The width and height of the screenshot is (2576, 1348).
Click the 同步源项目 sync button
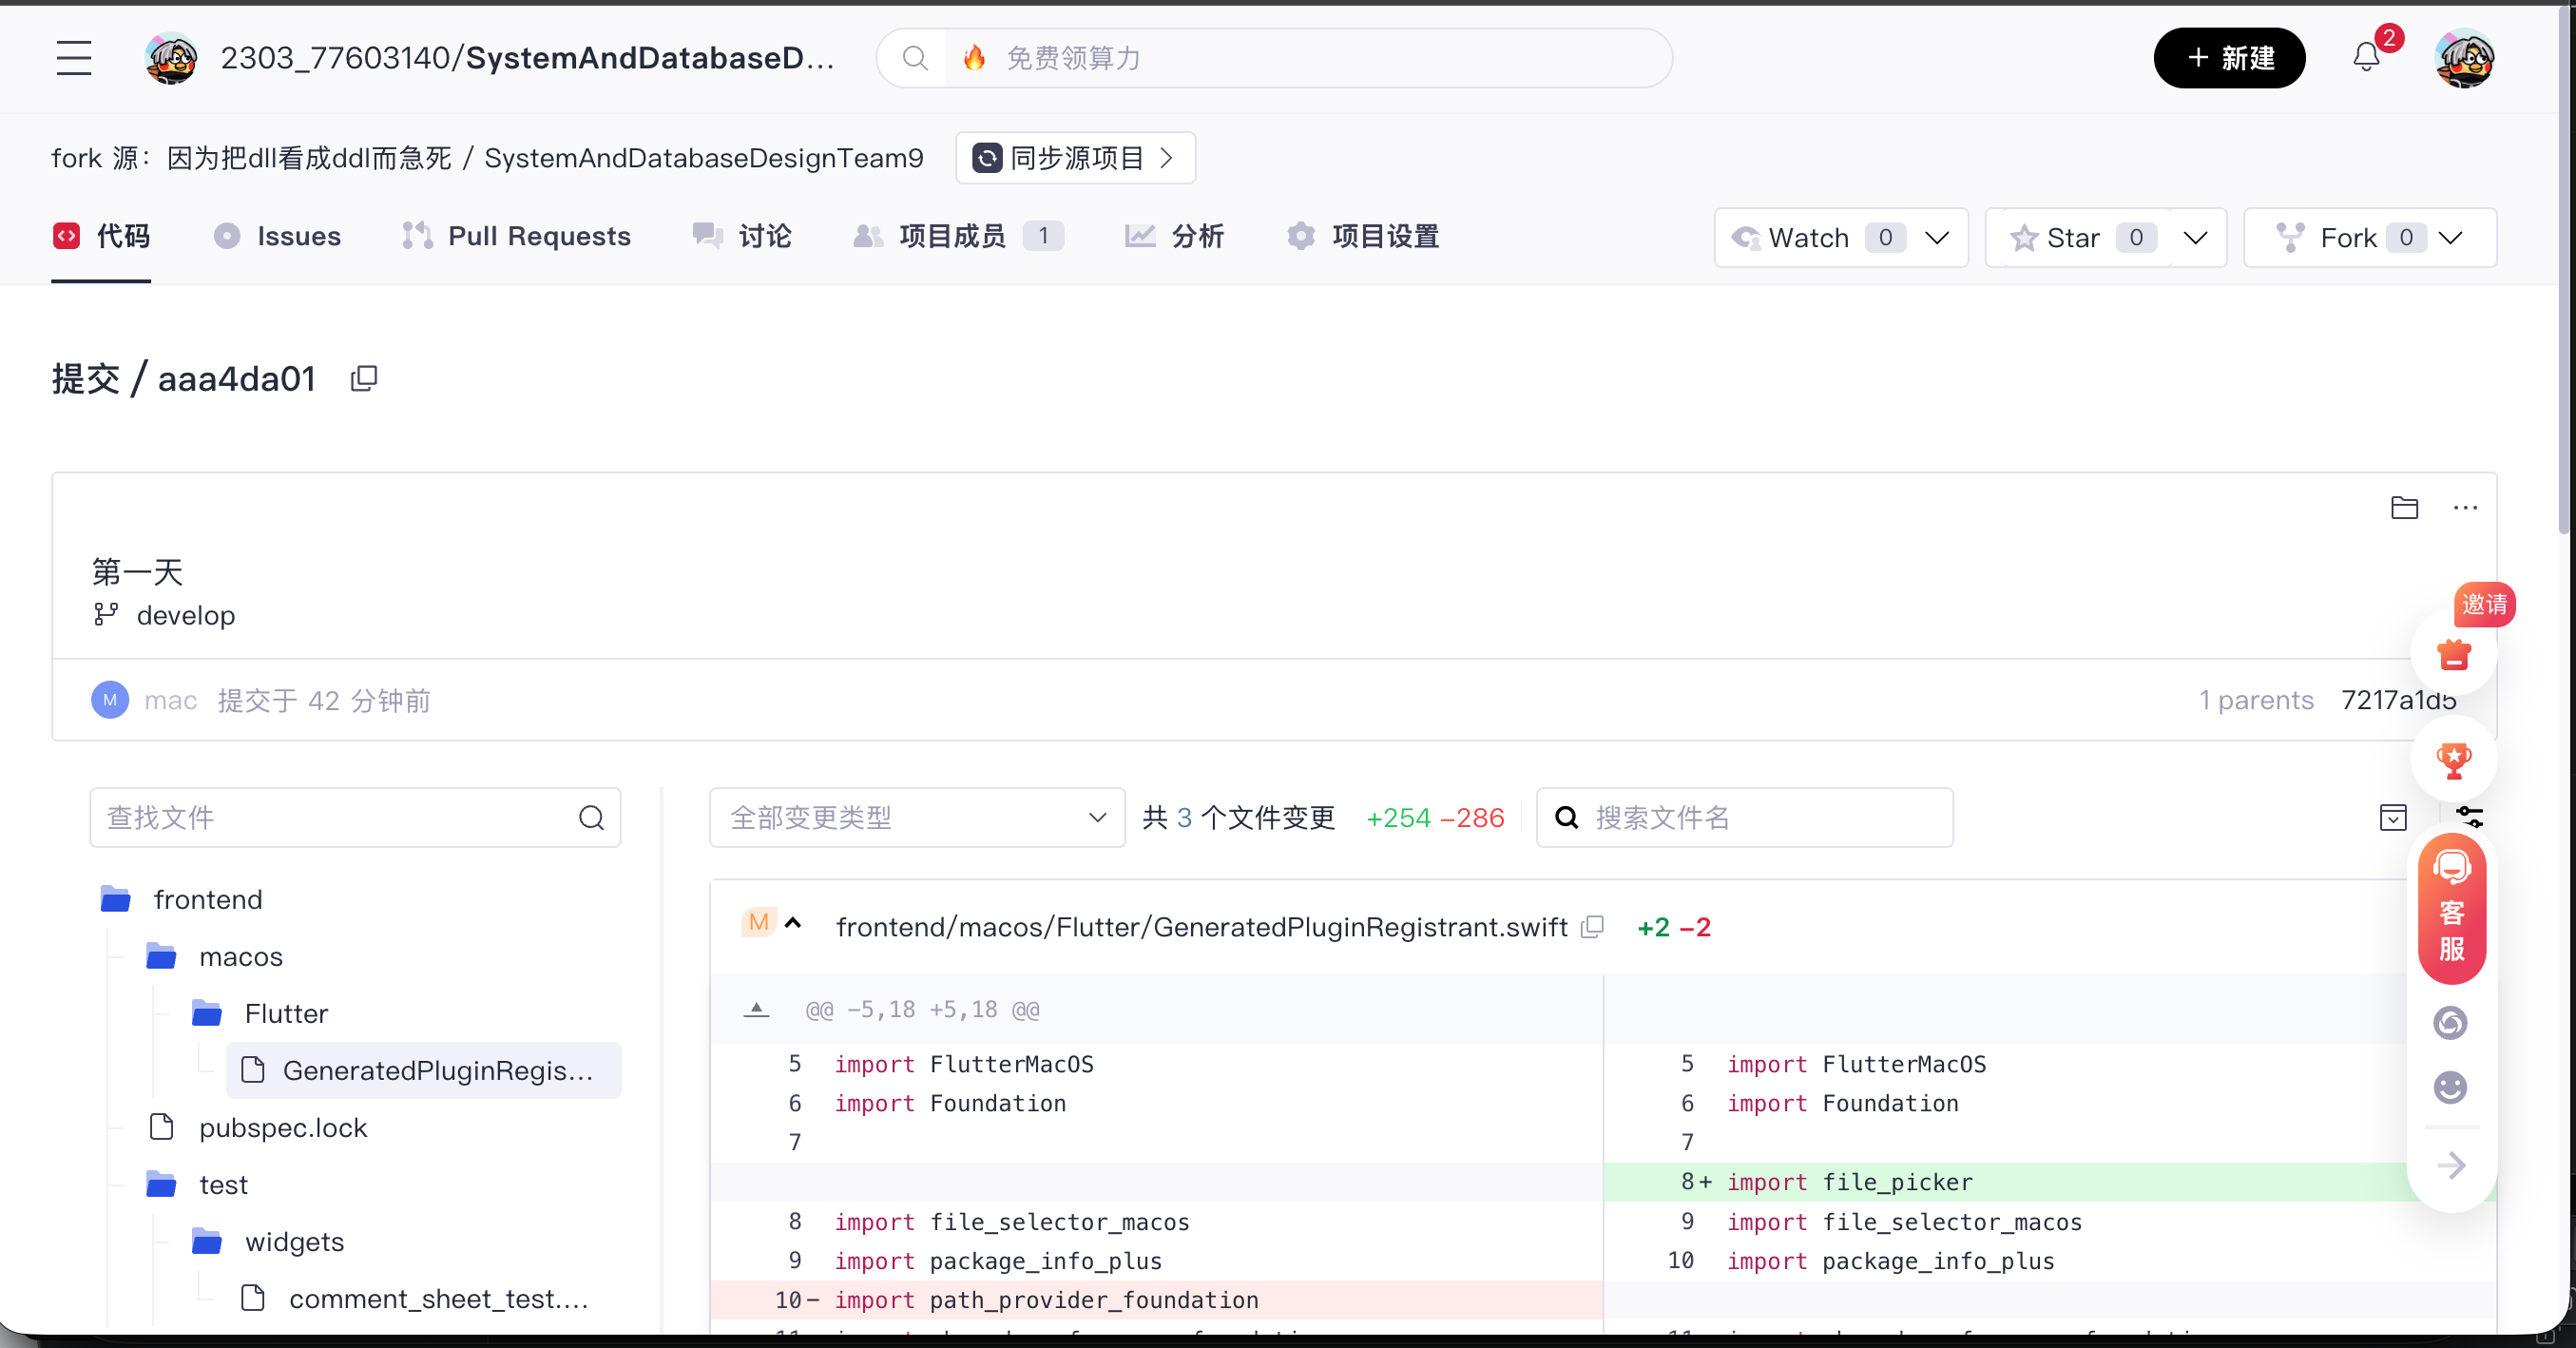[x=1075, y=158]
